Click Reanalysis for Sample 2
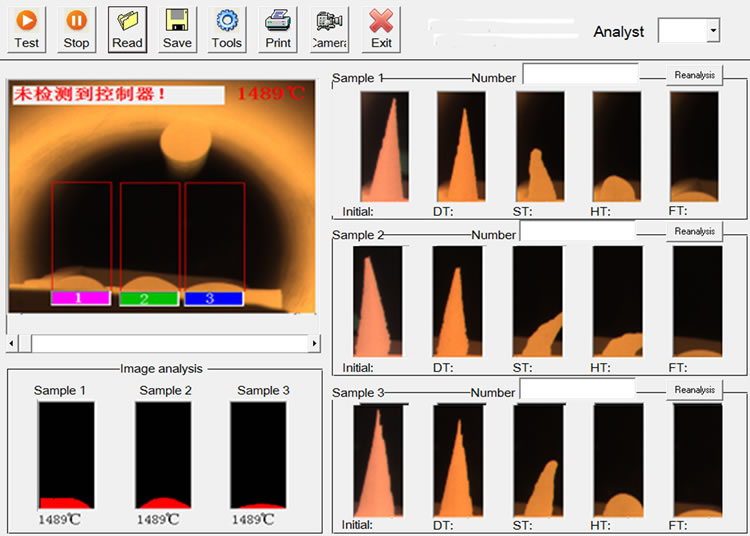Screen dimensions: 750x536 694,232
